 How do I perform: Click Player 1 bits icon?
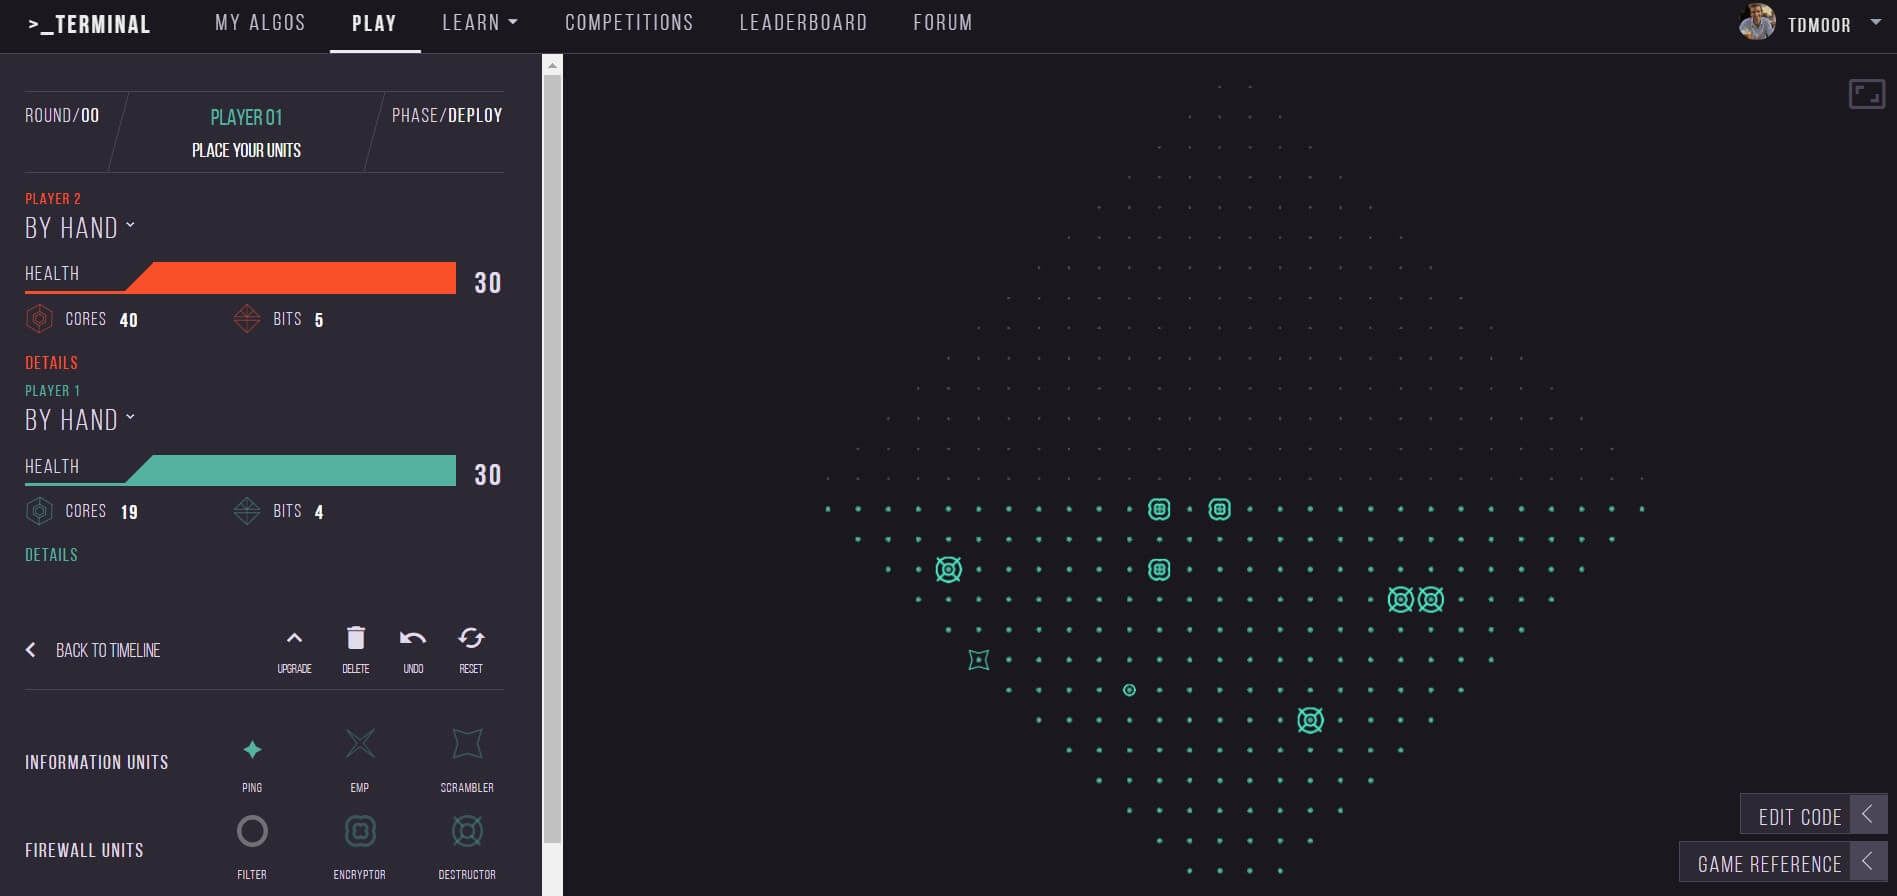coord(247,511)
